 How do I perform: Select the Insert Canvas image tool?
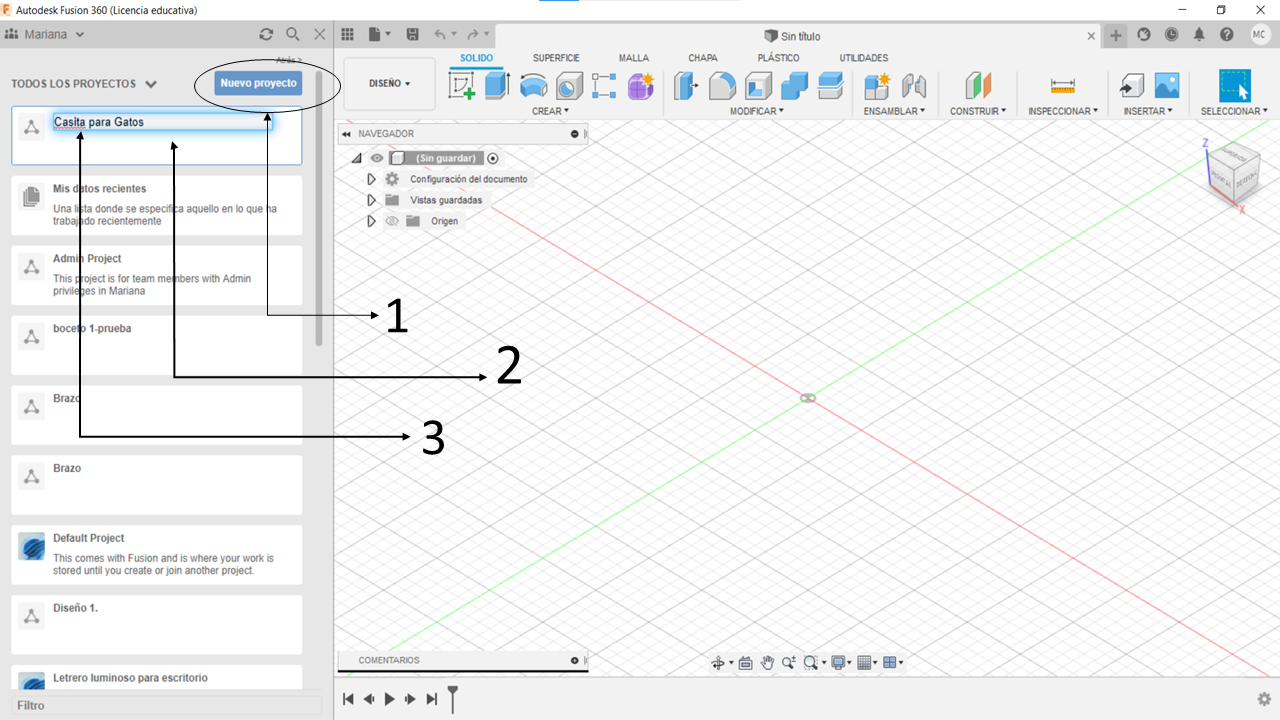coord(1167,86)
